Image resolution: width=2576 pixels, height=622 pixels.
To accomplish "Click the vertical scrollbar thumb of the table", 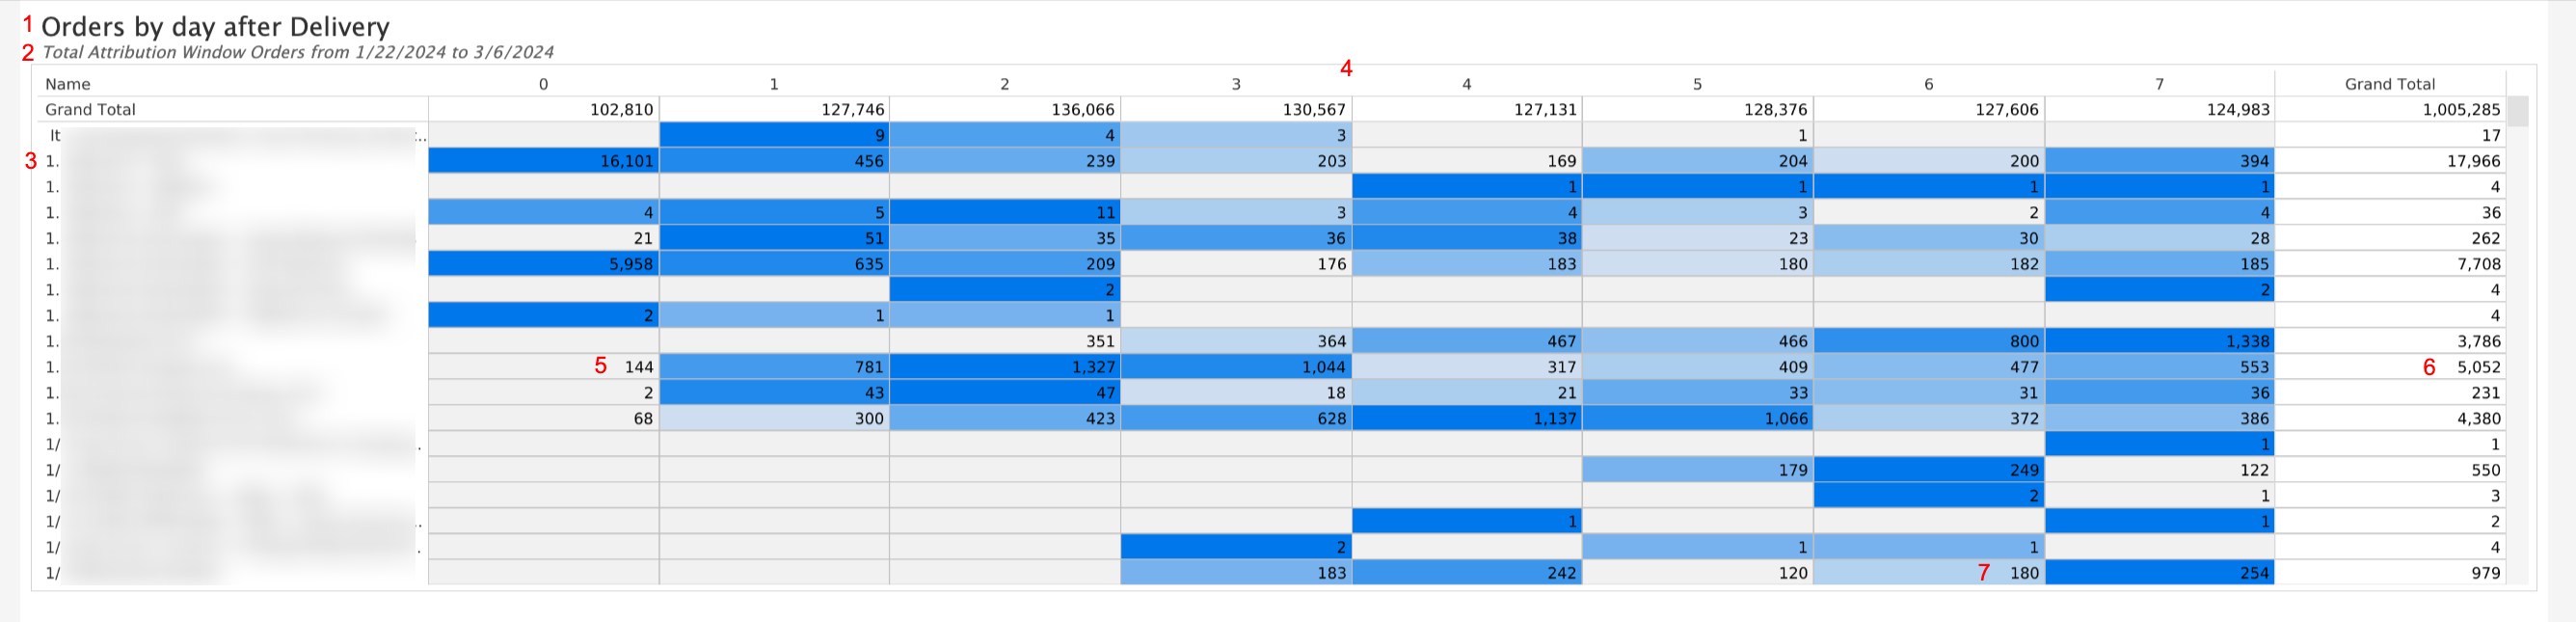I will click(x=2518, y=111).
